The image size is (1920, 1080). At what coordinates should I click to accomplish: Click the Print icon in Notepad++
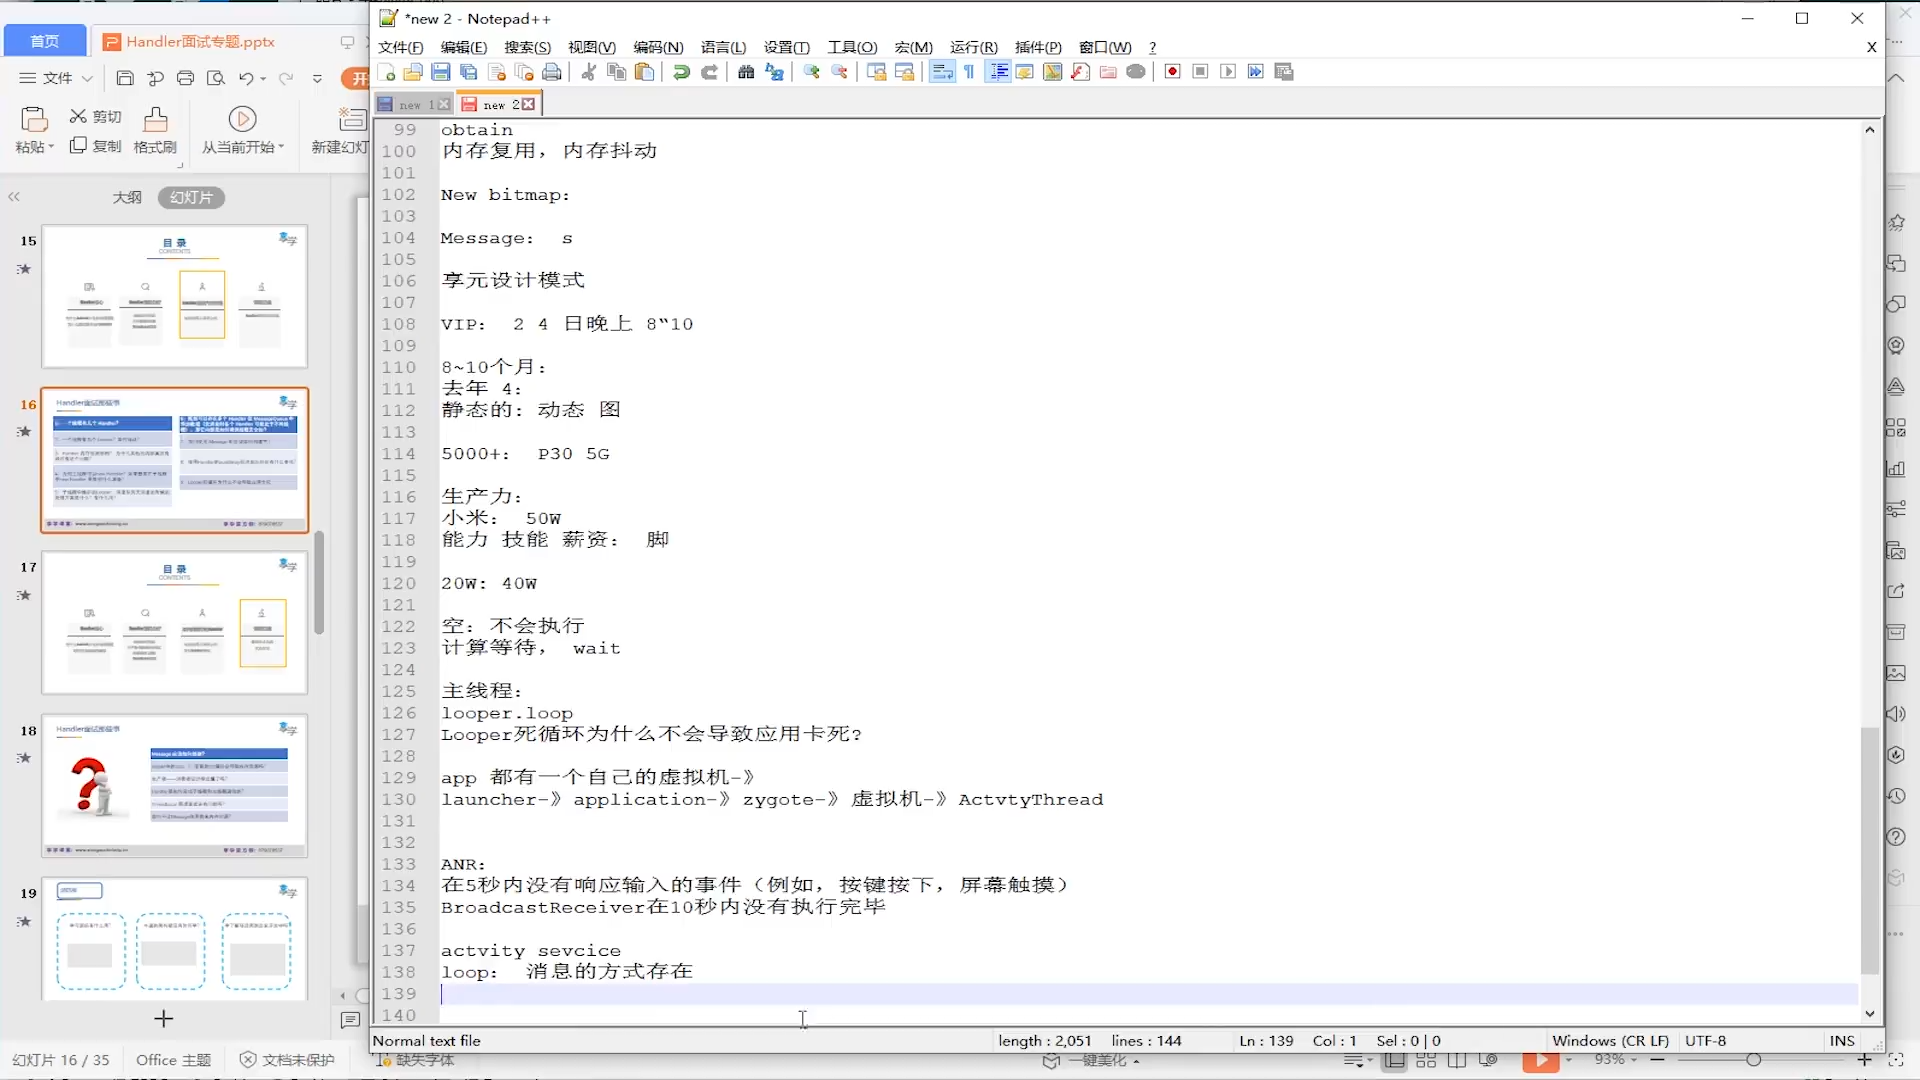click(x=551, y=72)
